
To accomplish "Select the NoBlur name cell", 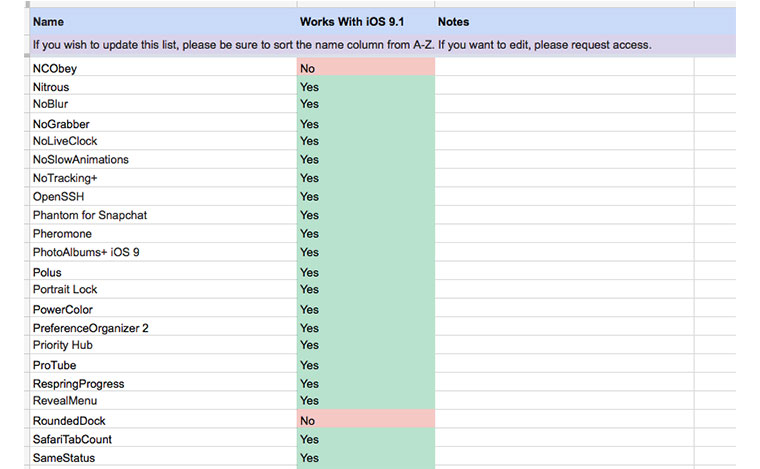I will [163, 104].
